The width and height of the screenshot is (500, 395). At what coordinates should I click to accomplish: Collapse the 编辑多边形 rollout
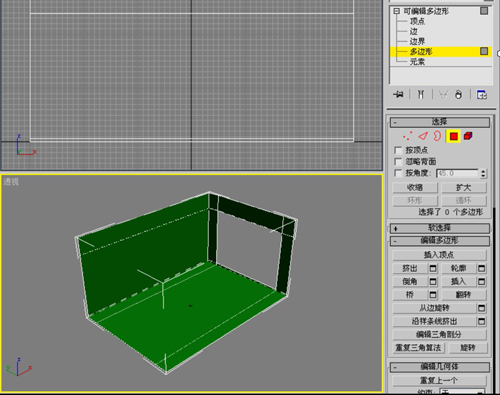tap(440, 241)
